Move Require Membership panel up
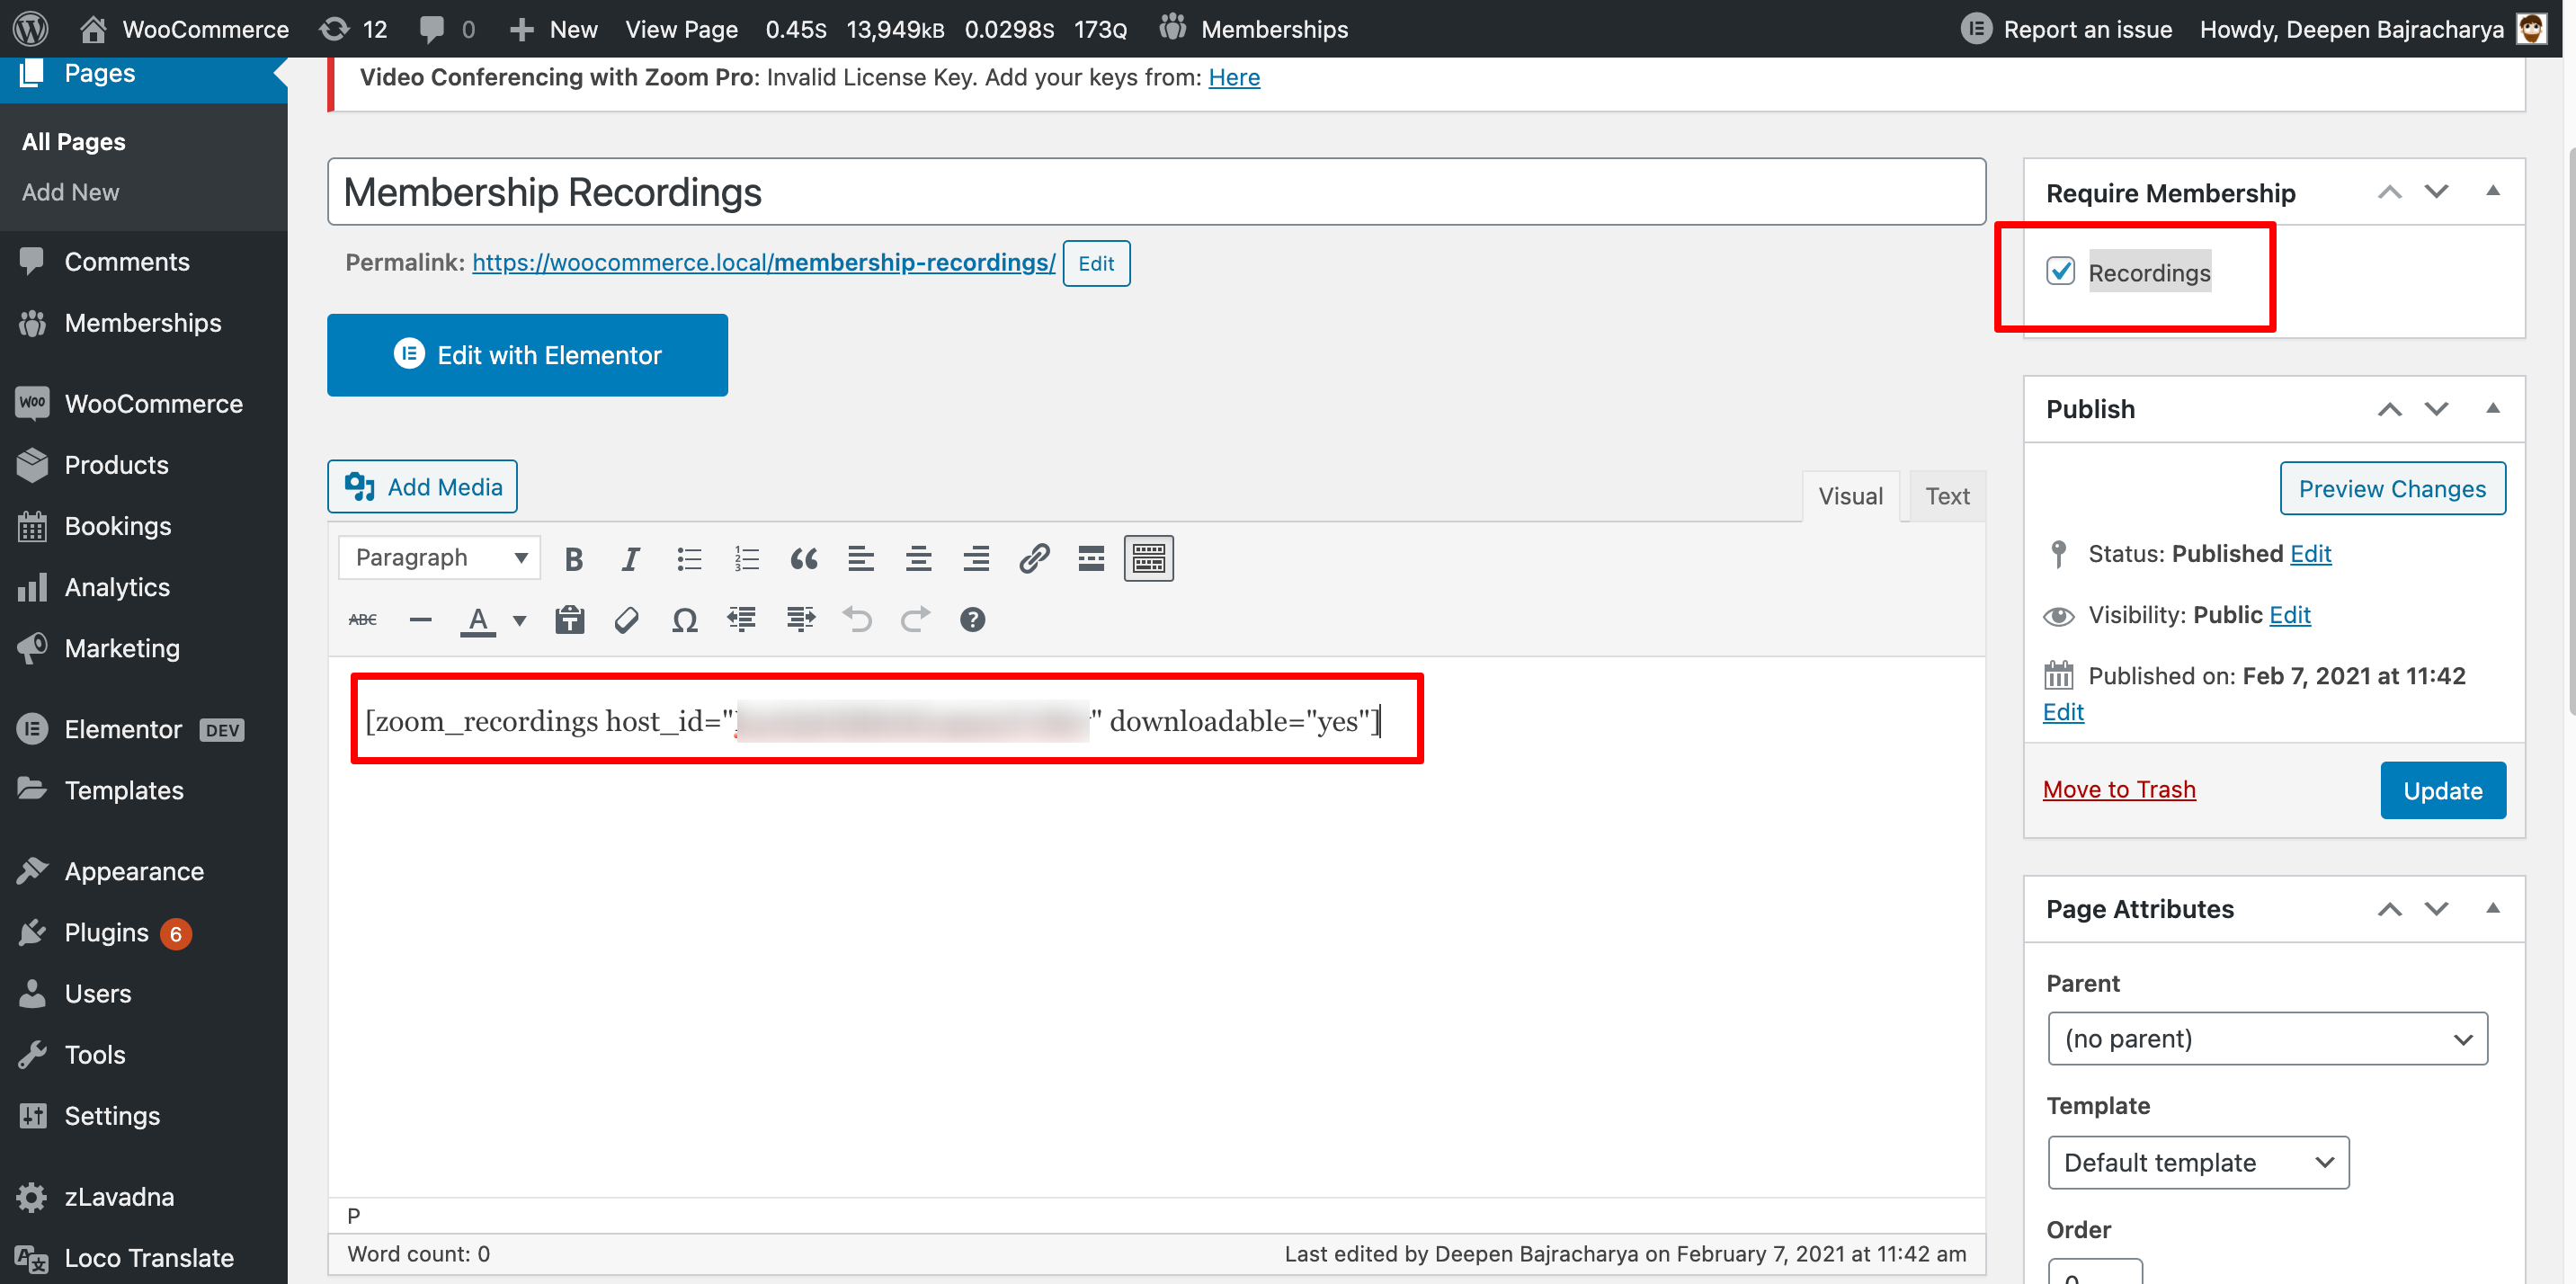The image size is (2576, 1284). [2390, 192]
